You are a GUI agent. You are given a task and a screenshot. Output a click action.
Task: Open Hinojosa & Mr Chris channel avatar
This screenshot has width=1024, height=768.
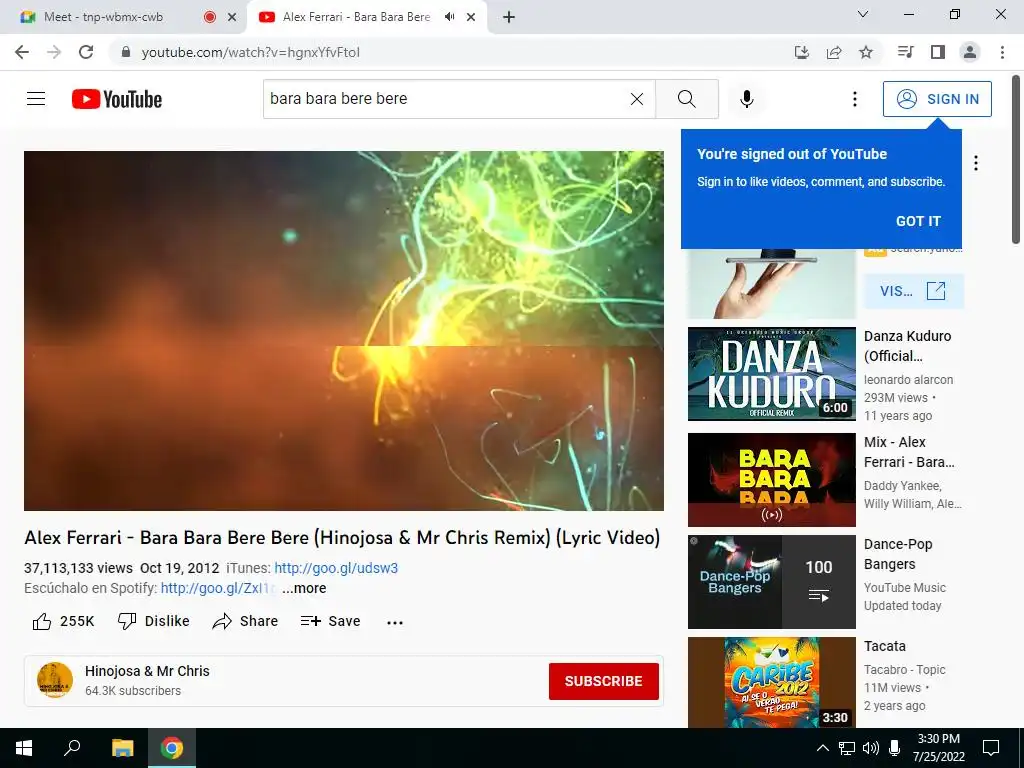point(55,680)
